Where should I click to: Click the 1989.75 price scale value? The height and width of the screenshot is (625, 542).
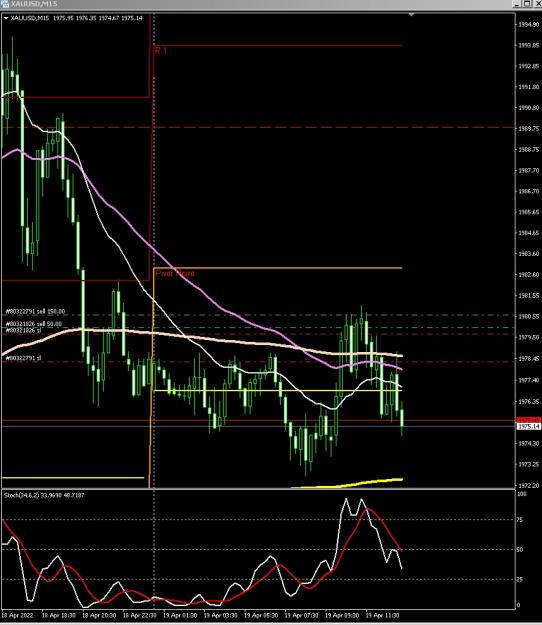coord(528,128)
